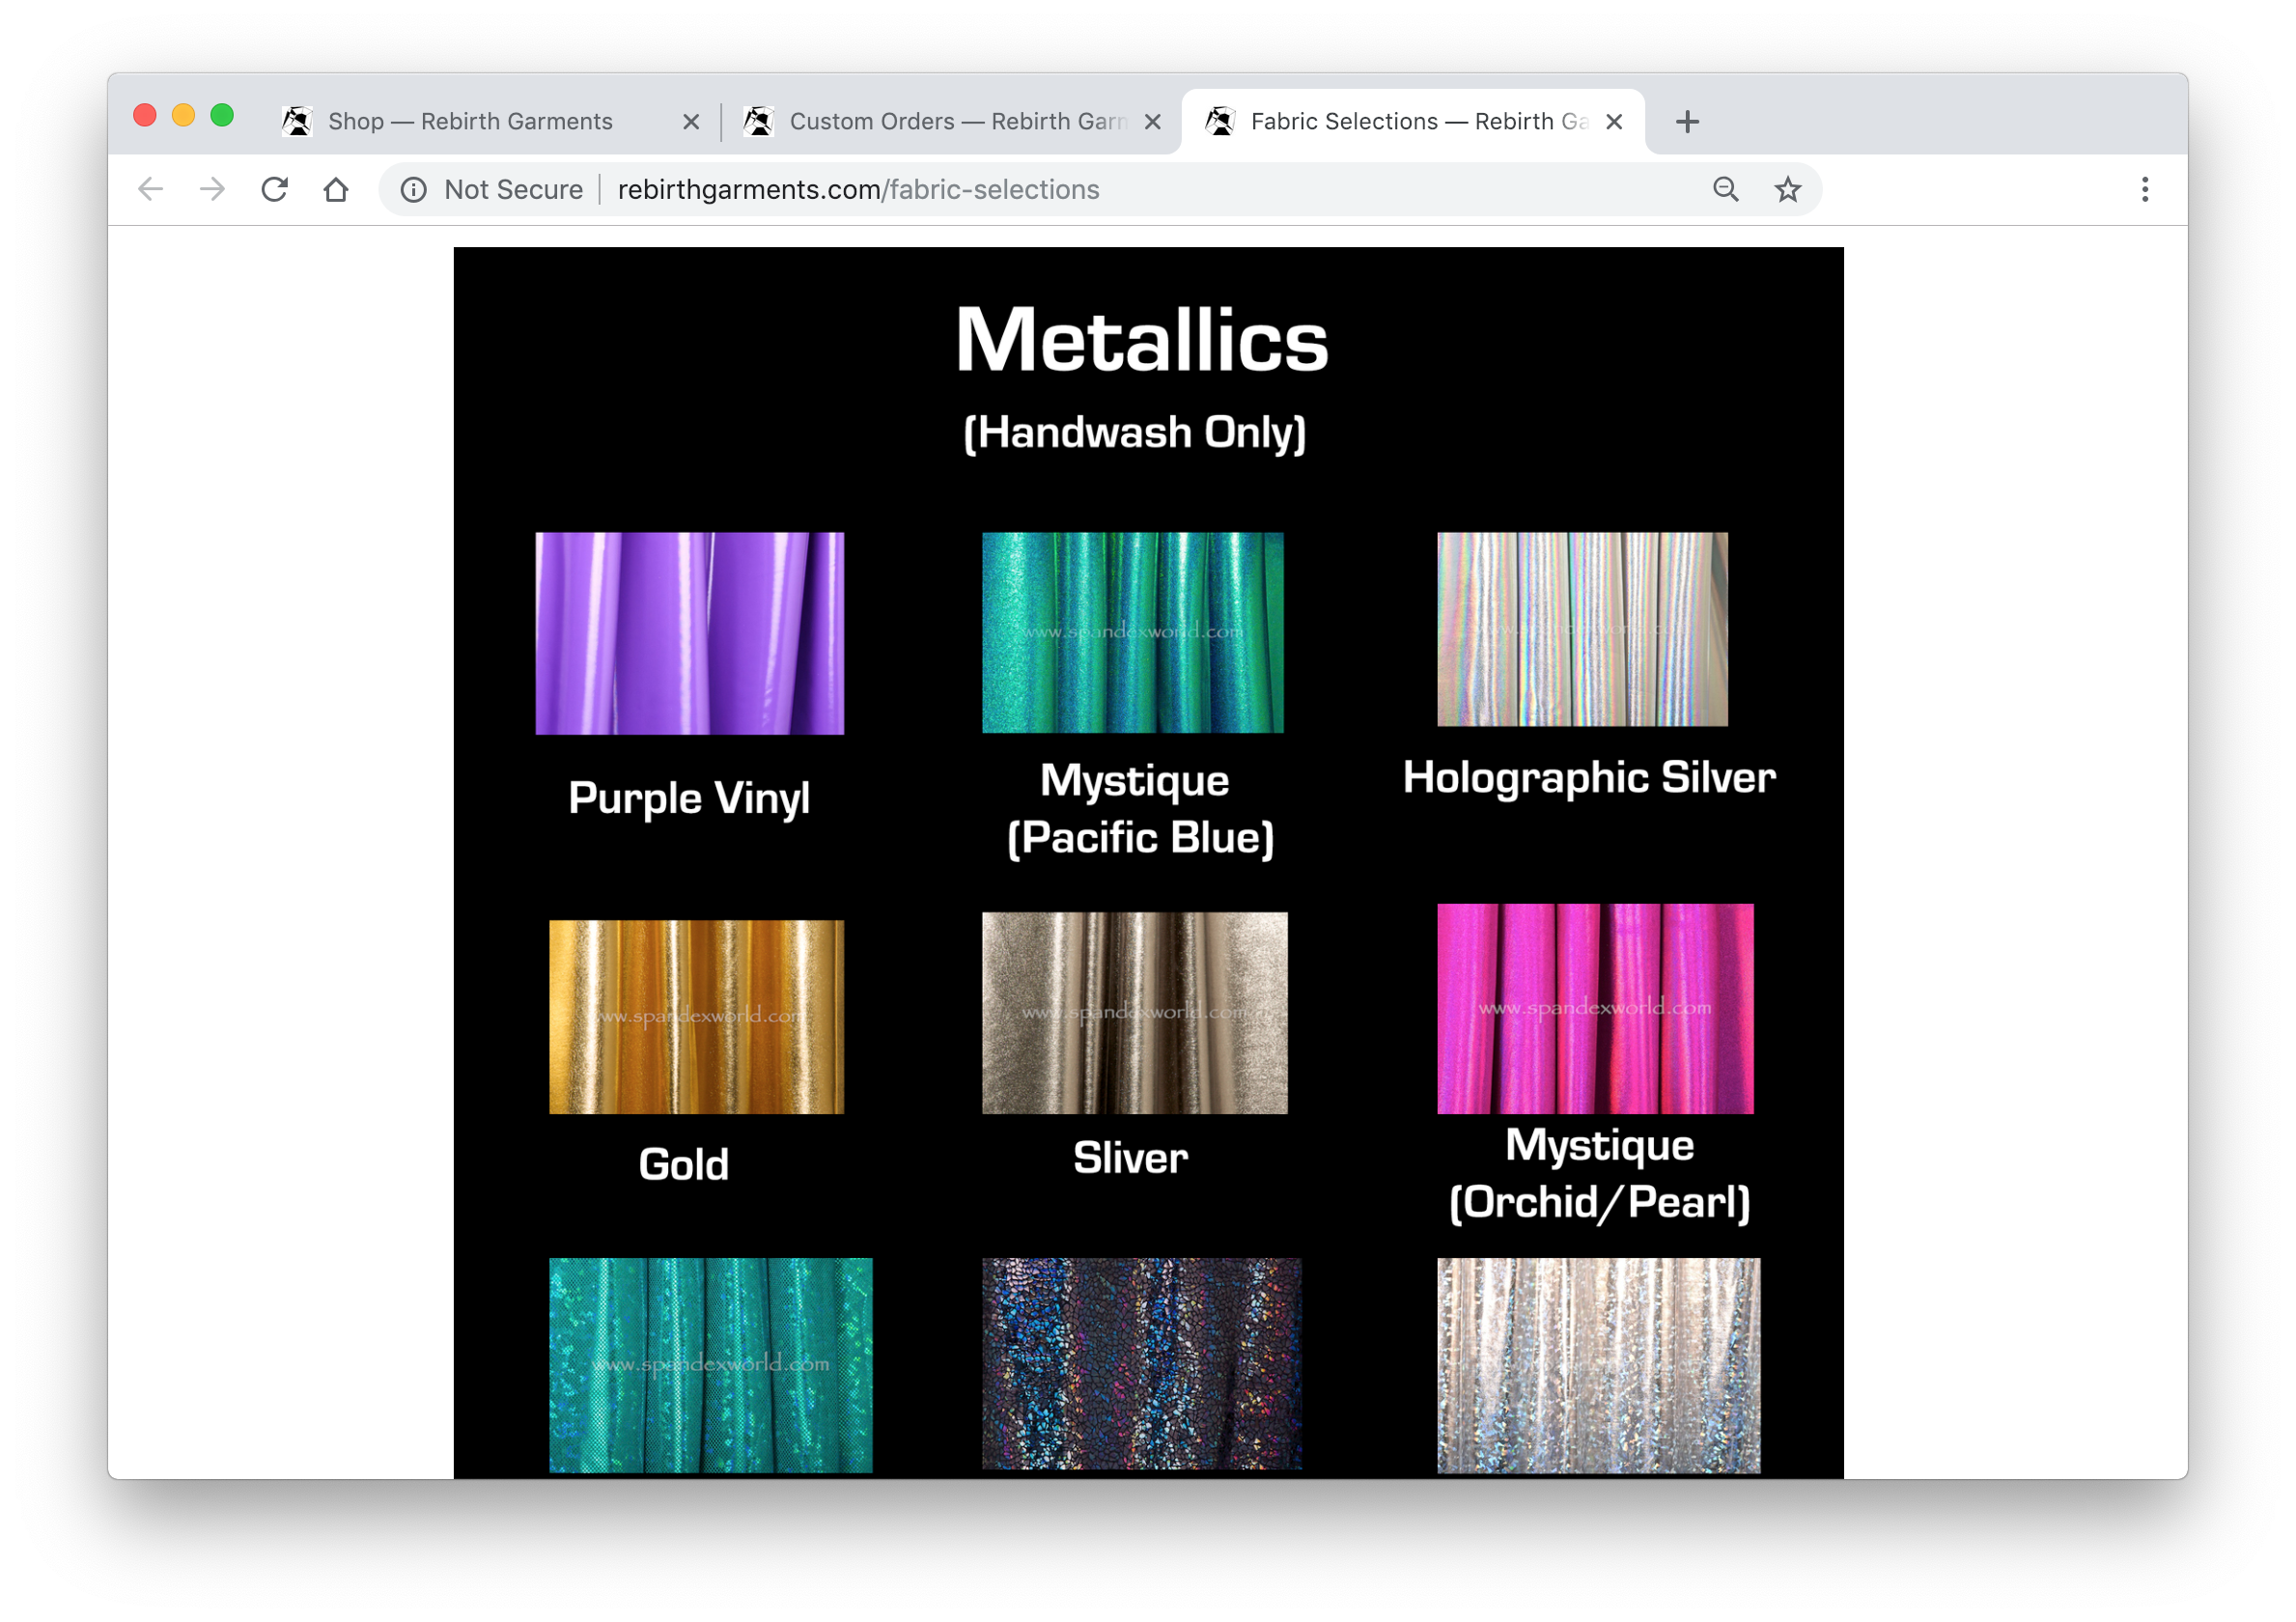Screen dimensions: 2296x1622
Task: Go to the browser home page
Action: 336,189
